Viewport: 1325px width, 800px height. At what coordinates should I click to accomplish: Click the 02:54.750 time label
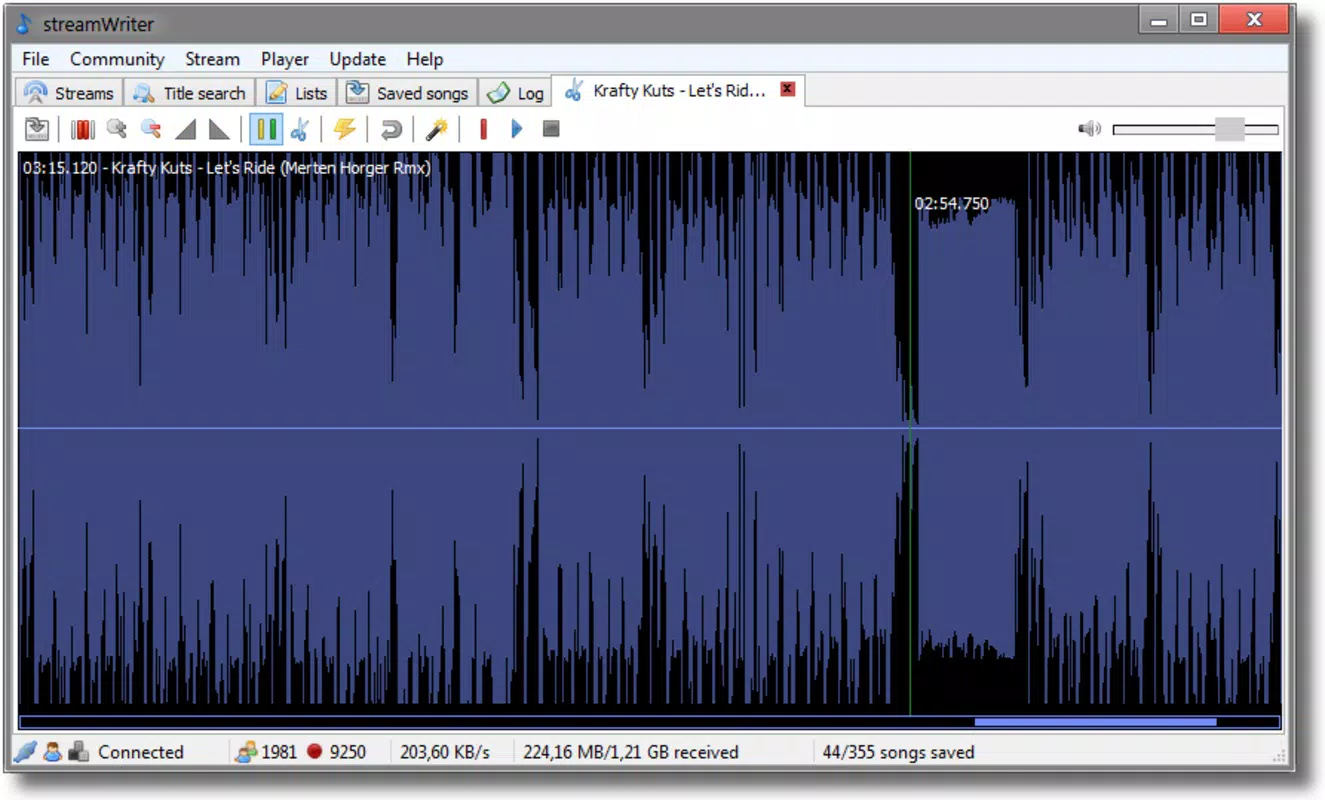coord(952,204)
